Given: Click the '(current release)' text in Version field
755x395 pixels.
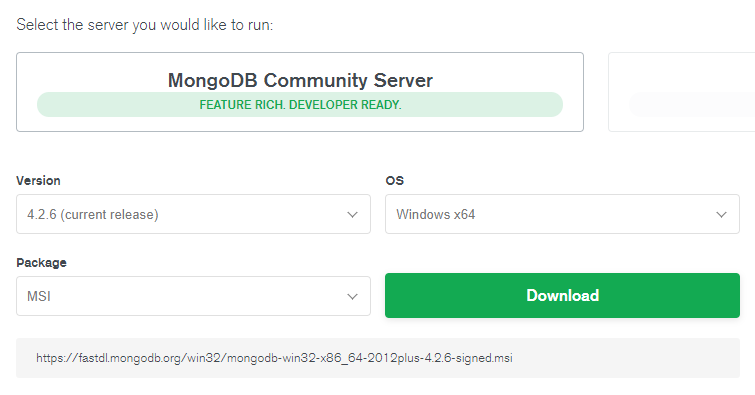Looking at the screenshot, I should pos(109,214).
